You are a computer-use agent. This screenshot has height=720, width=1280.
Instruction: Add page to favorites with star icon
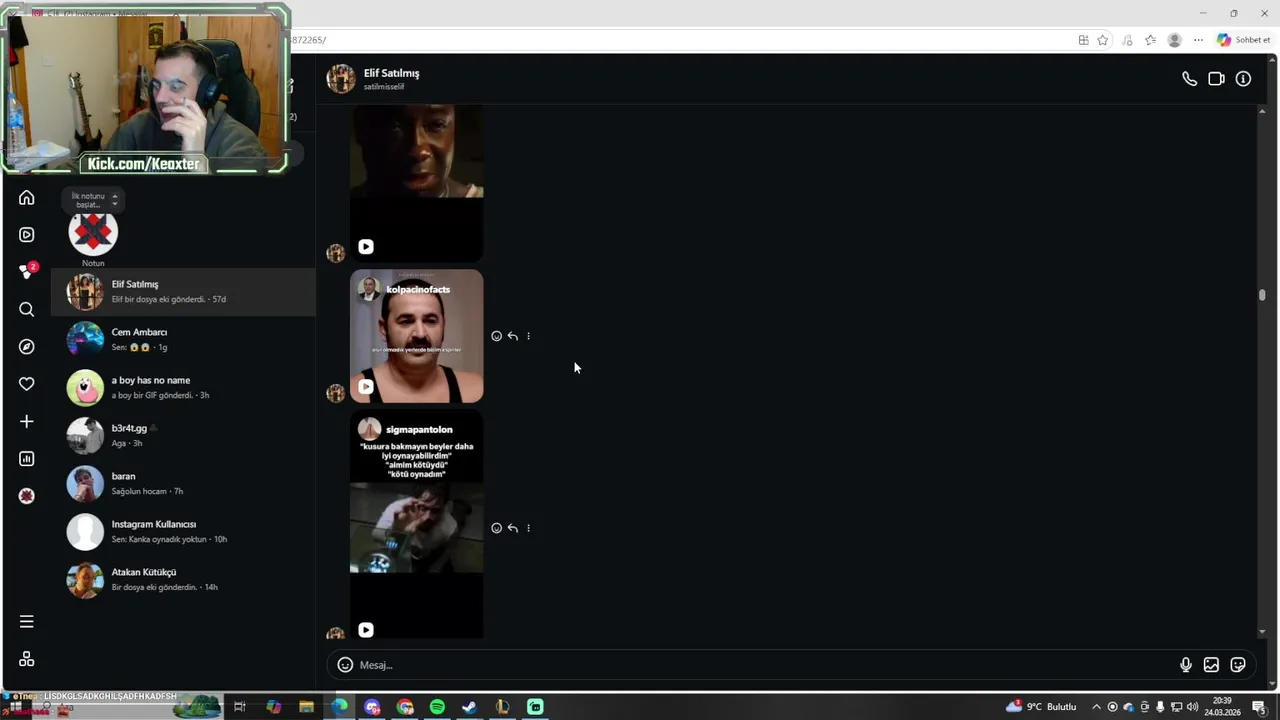1103,40
